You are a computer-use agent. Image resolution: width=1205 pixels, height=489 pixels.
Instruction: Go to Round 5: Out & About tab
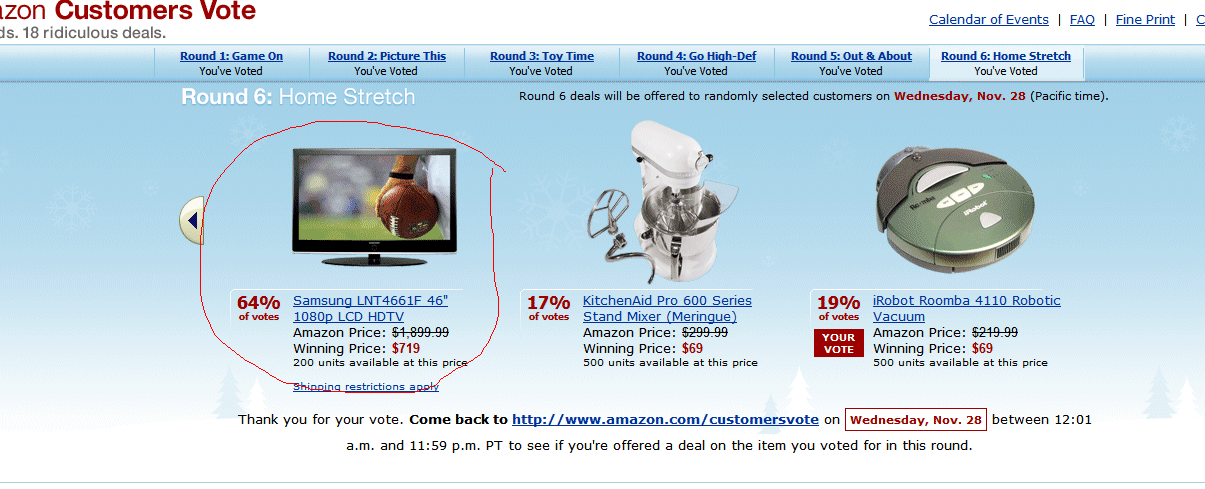coord(851,56)
